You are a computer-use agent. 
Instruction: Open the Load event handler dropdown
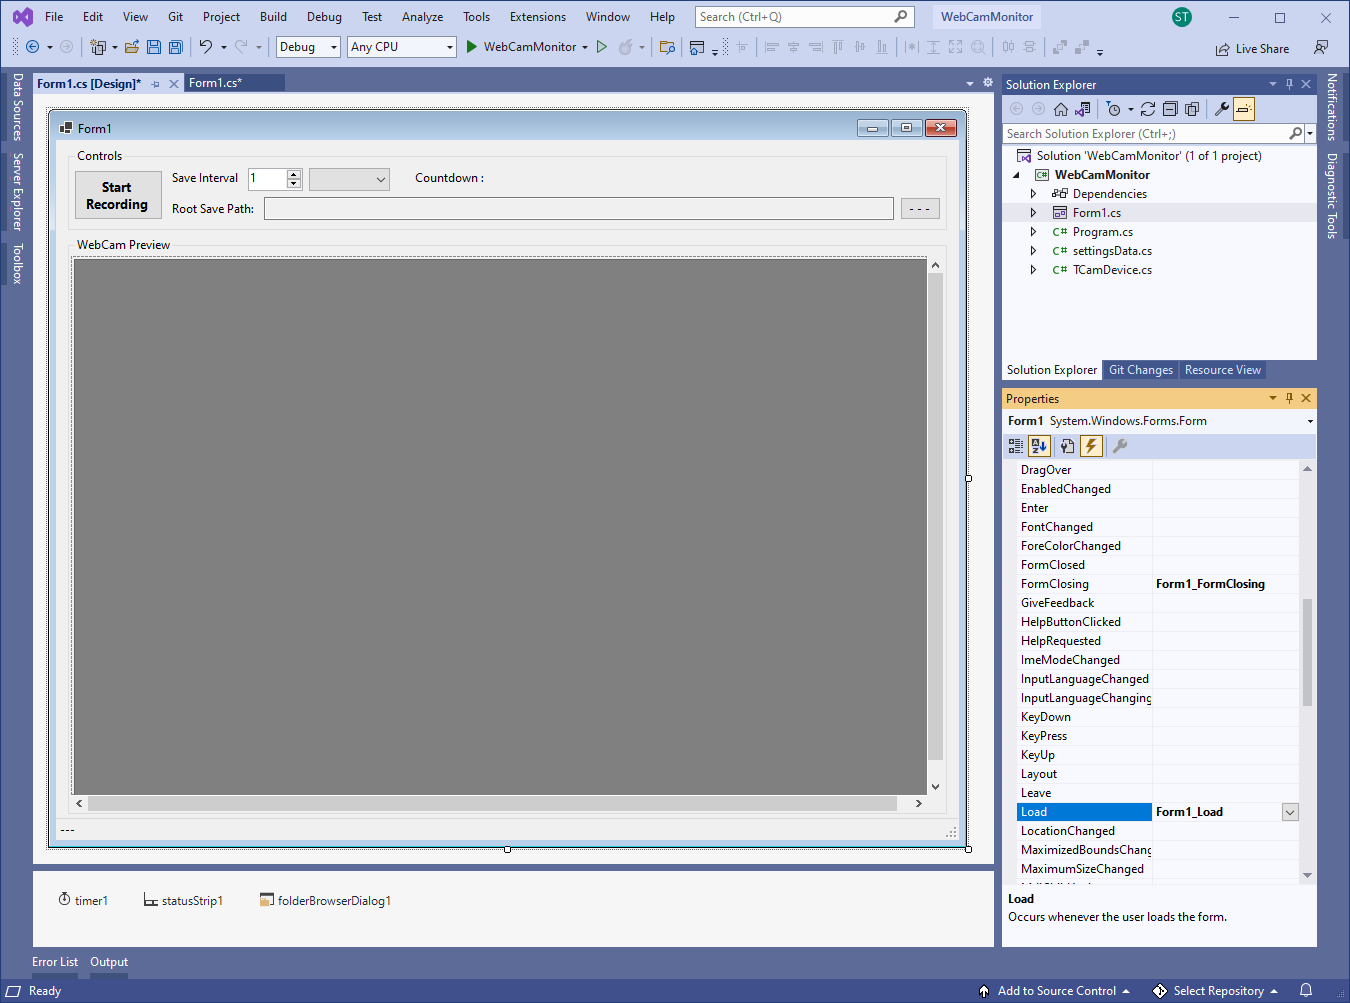1290,812
